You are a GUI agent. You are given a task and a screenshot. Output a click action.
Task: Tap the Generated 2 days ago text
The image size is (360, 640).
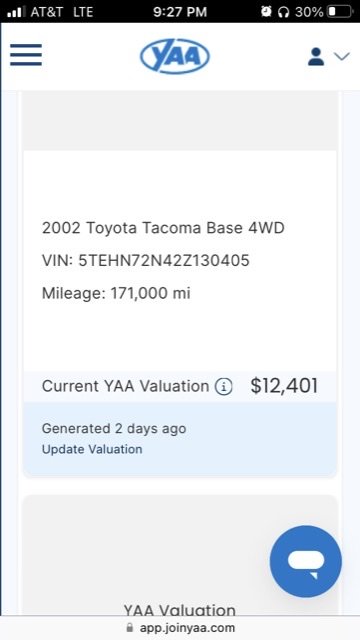[114, 429]
